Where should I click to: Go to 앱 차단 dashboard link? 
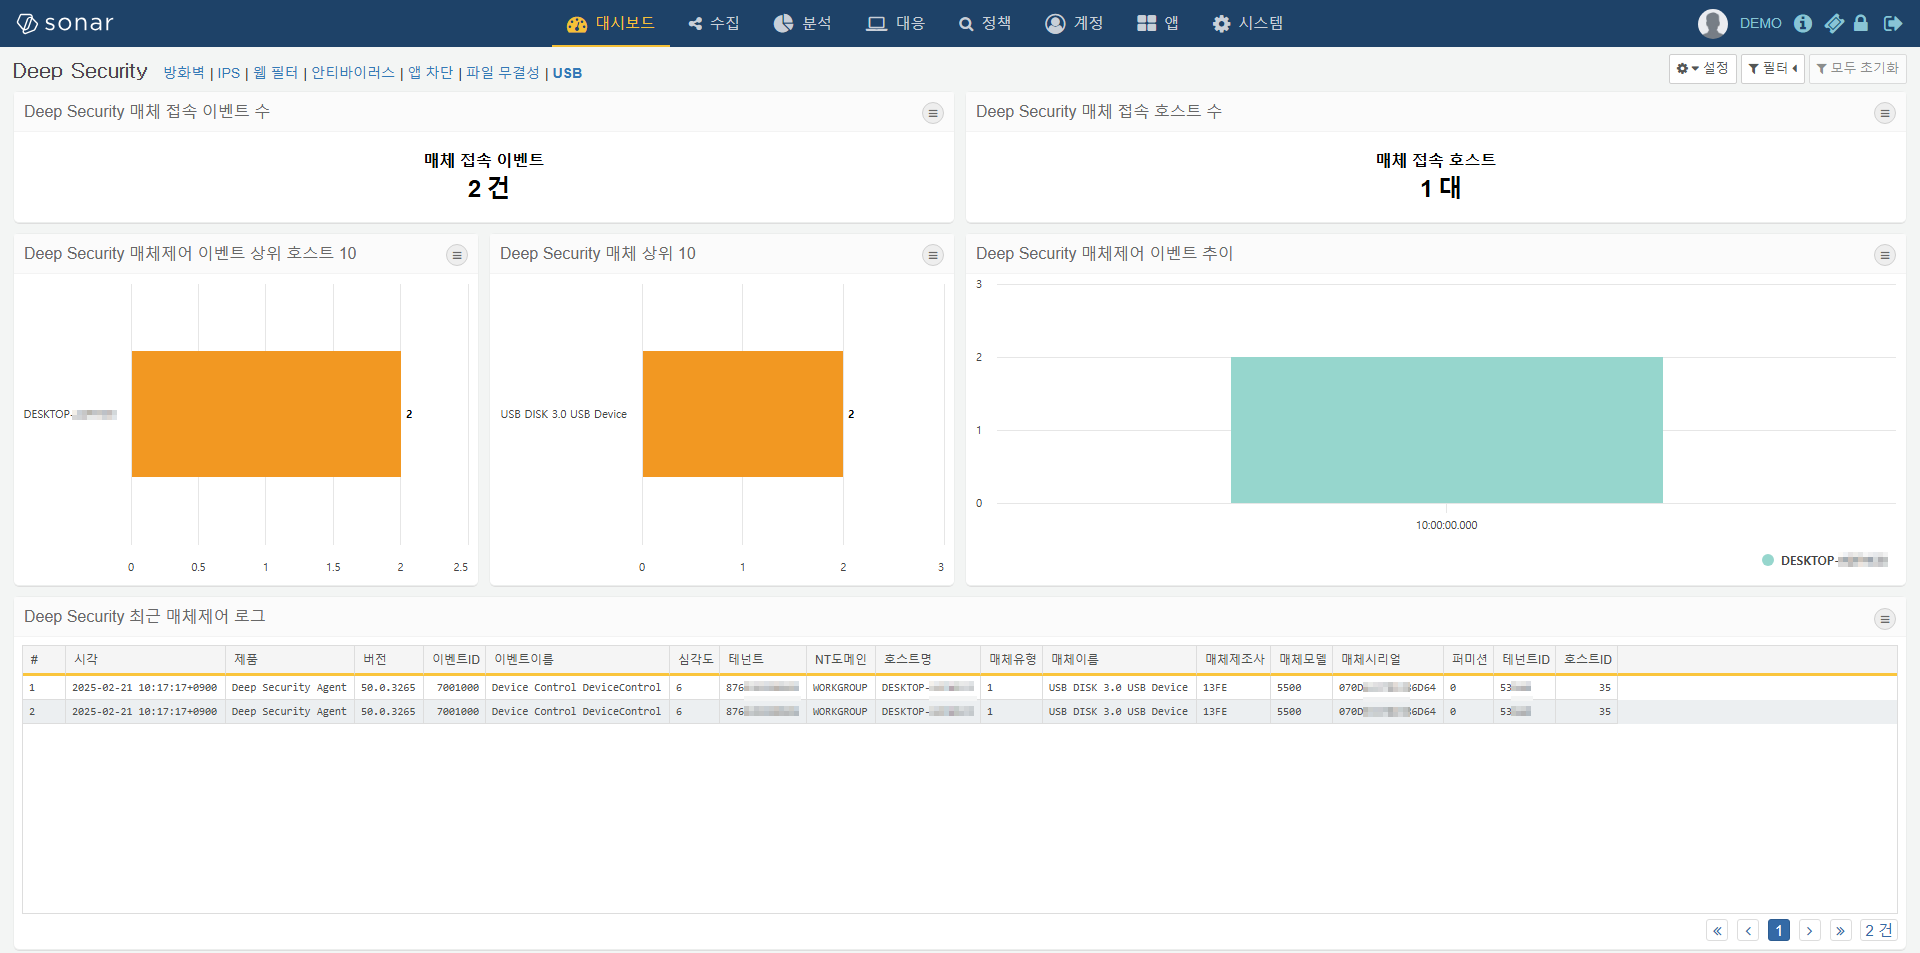(430, 73)
